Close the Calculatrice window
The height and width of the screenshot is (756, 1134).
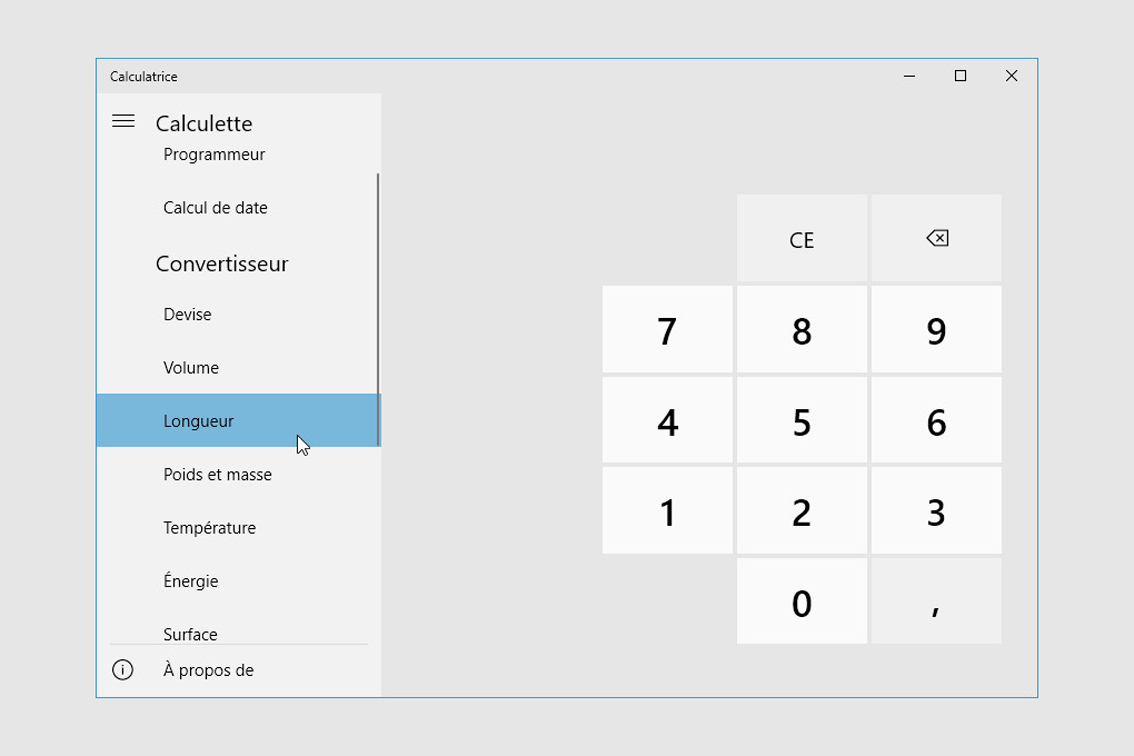[1011, 76]
